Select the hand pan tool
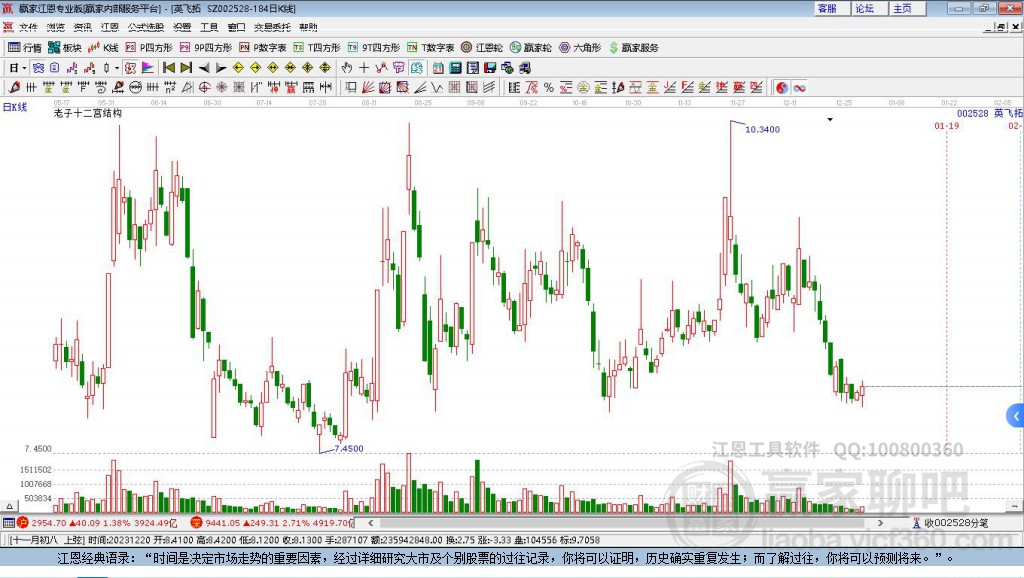This screenshot has height=578, width=1024. click(x=347, y=68)
